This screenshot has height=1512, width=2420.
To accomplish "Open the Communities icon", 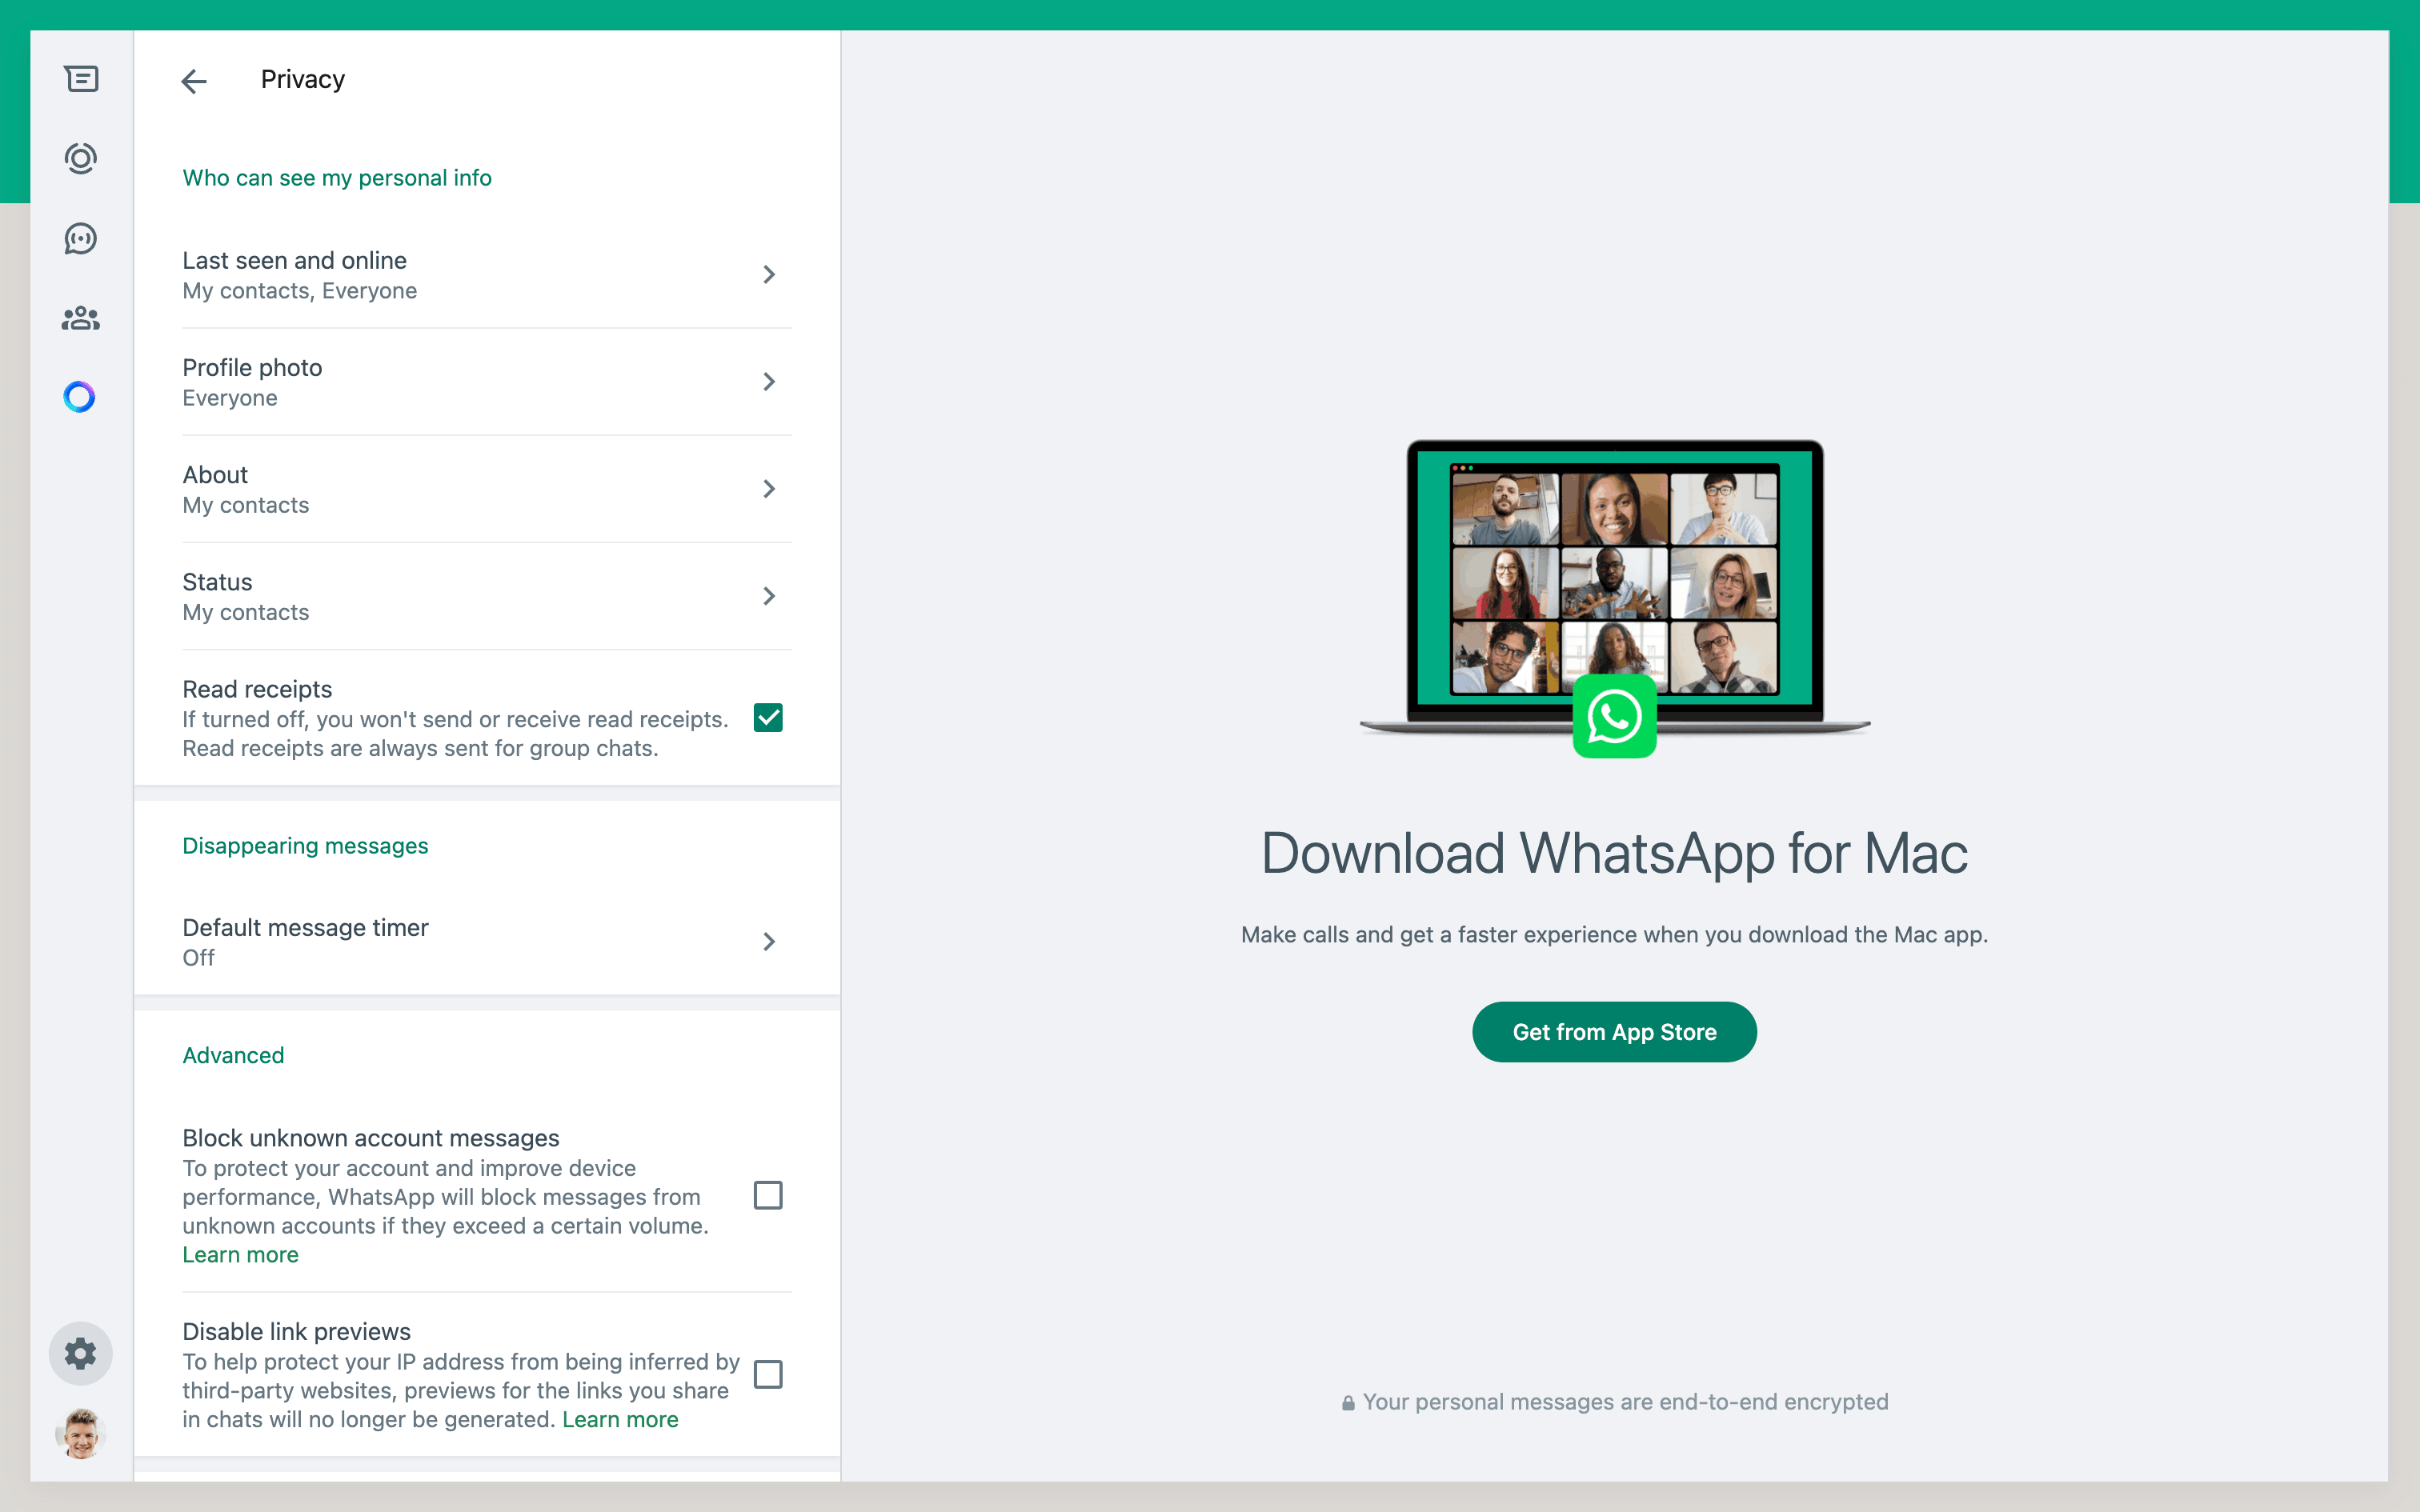I will (x=81, y=318).
